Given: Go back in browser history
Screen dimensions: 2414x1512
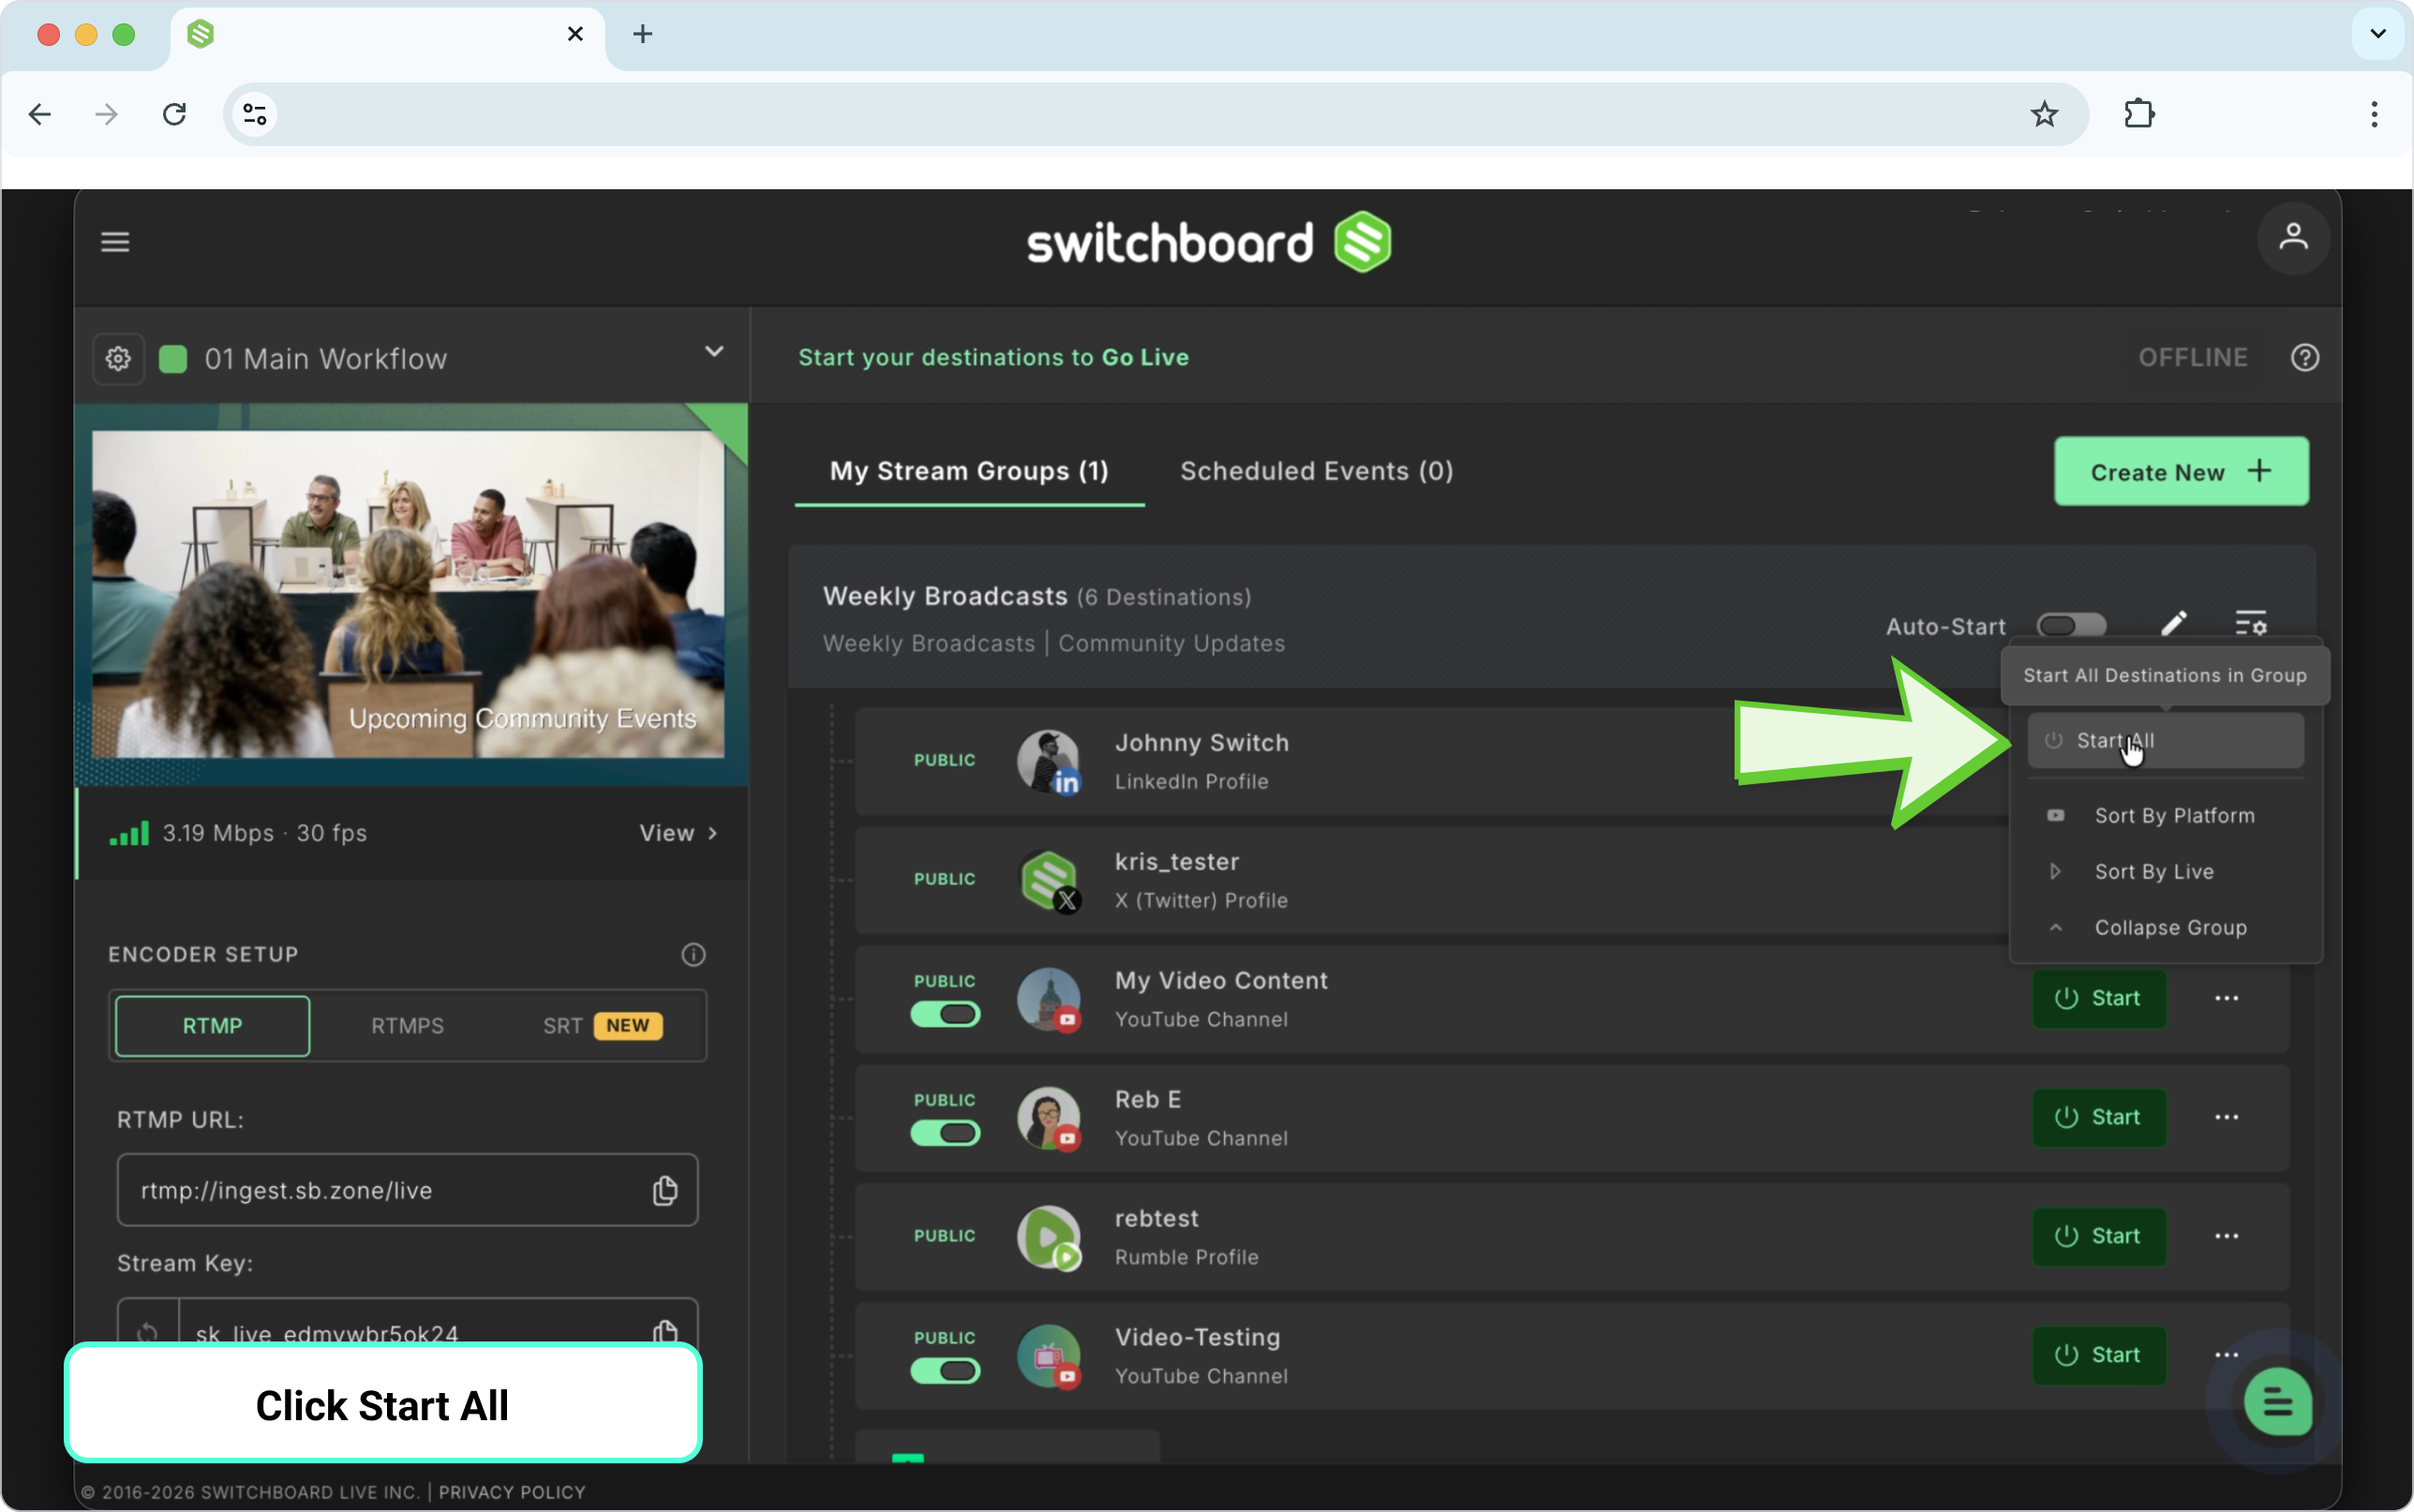Looking at the screenshot, I should point(40,114).
